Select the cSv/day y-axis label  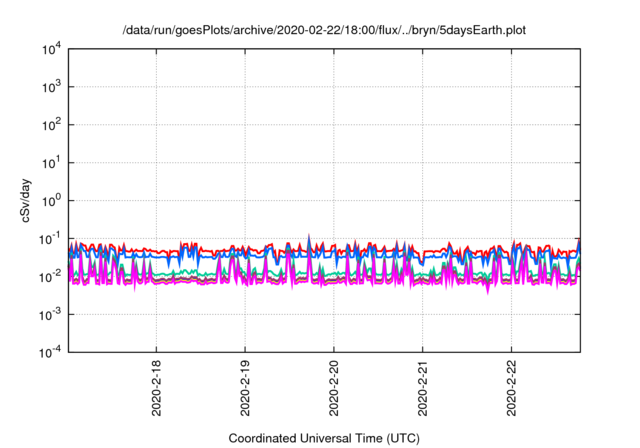tap(25, 200)
